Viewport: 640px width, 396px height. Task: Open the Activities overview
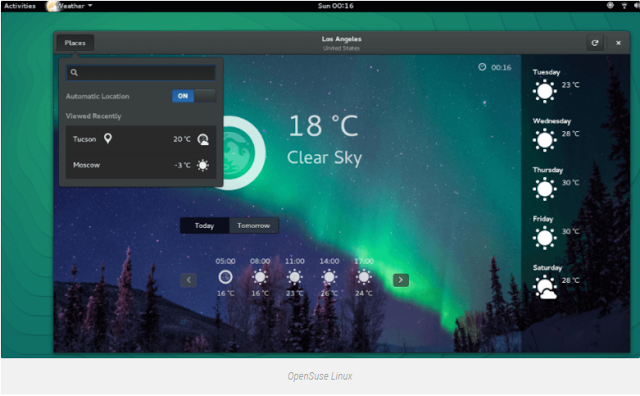pyautogui.click(x=20, y=6)
